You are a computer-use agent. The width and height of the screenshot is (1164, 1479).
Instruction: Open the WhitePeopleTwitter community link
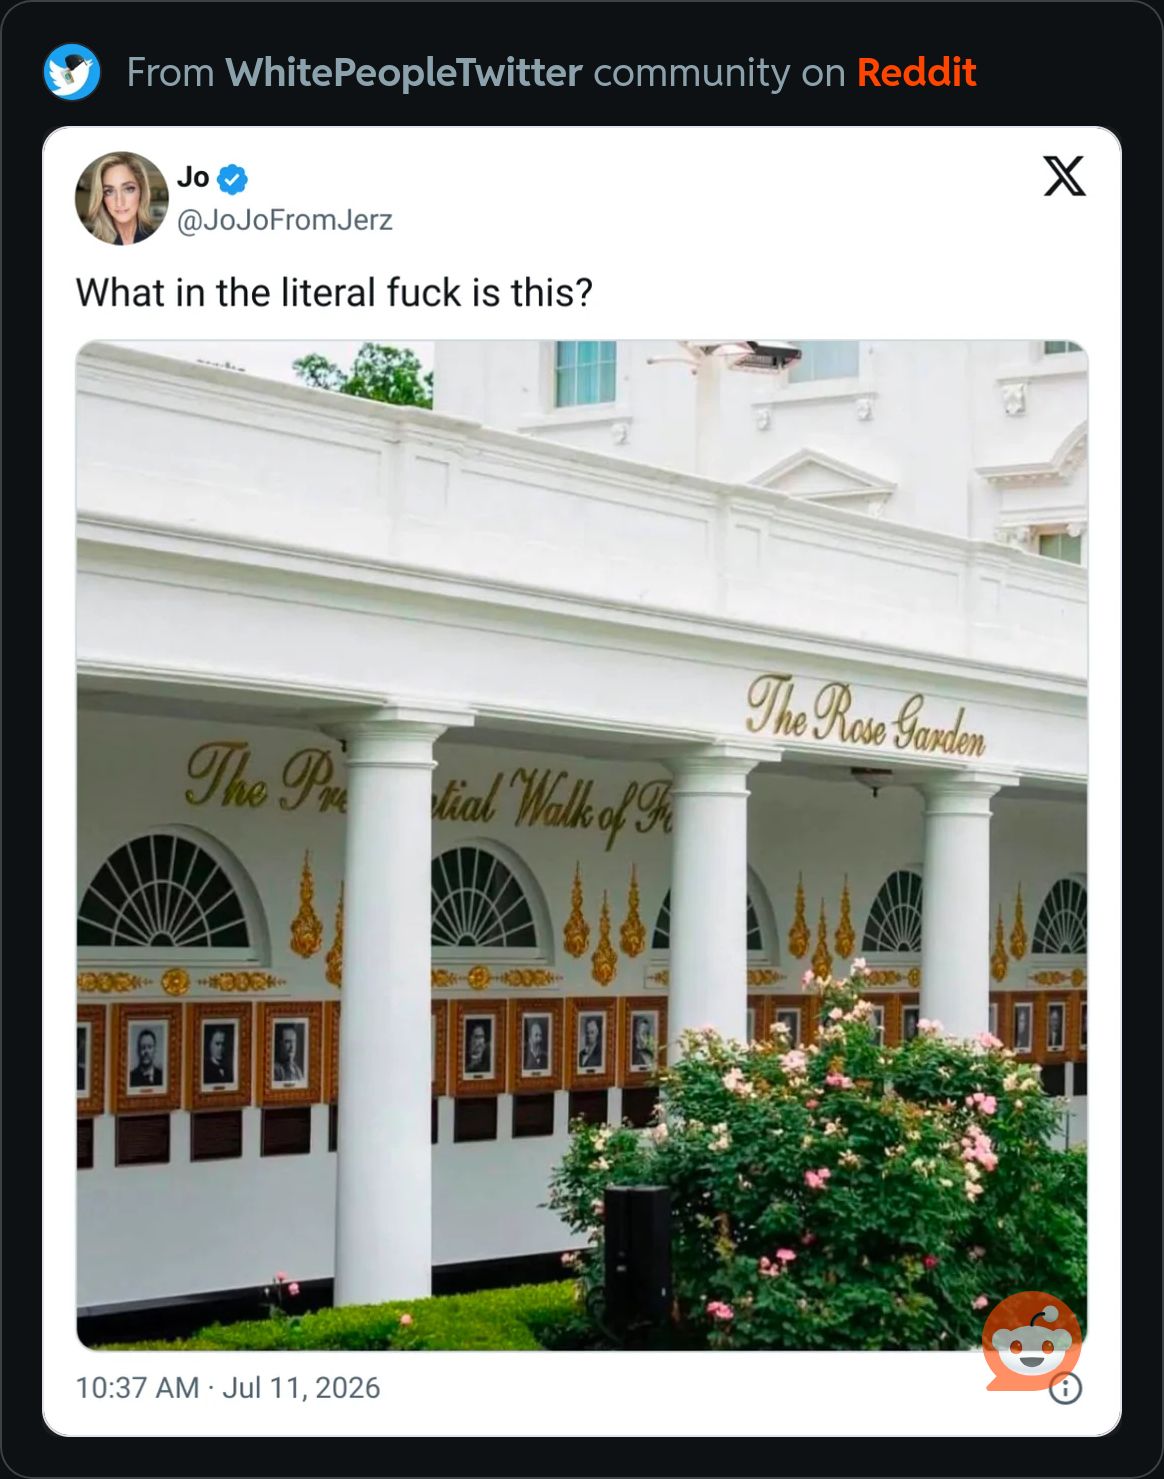click(404, 73)
